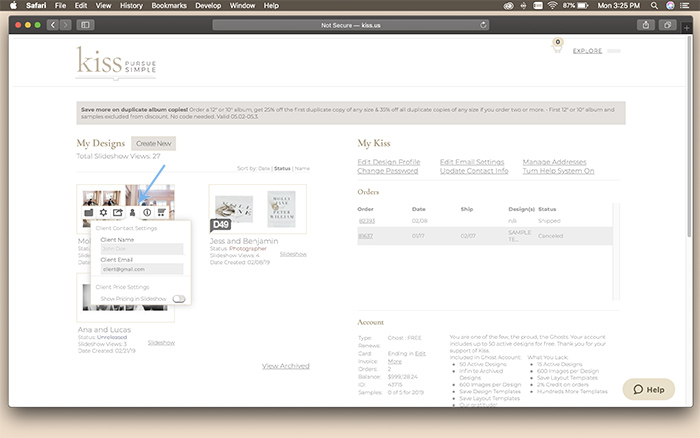Click the More invoice link
Image resolution: width=700 pixels, height=438 pixels.
pos(395,361)
